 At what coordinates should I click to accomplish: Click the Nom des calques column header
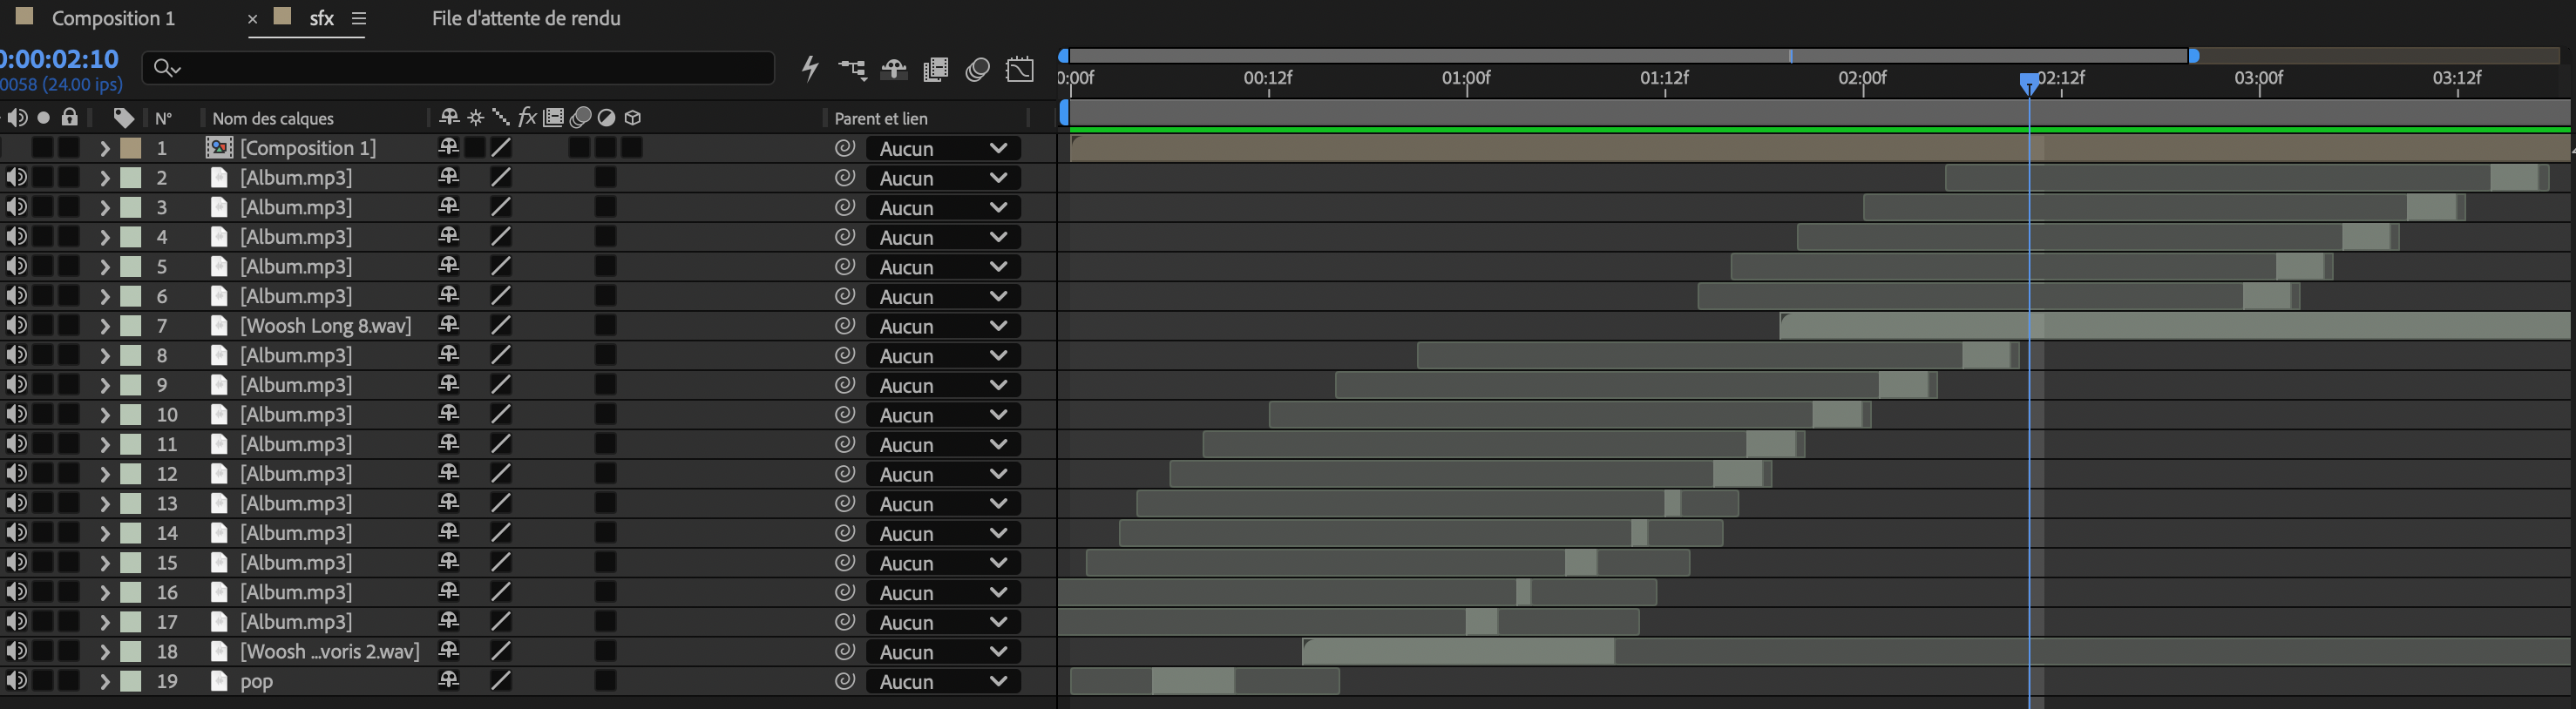pyautogui.click(x=273, y=118)
